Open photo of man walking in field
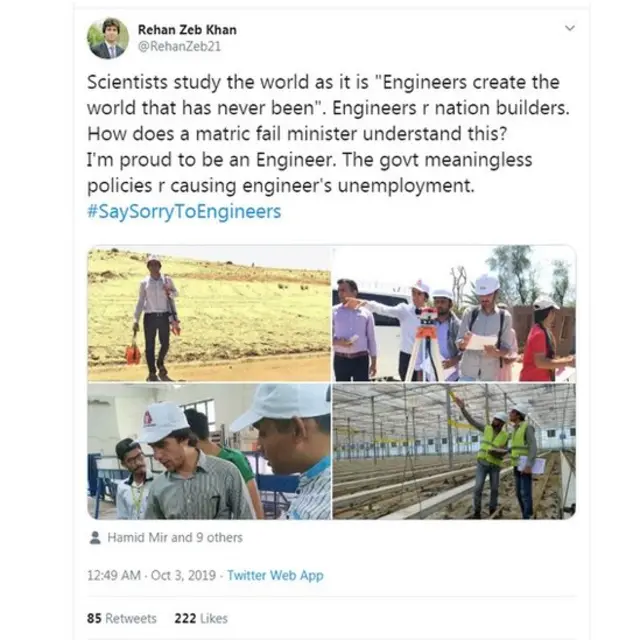 pos(208,313)
